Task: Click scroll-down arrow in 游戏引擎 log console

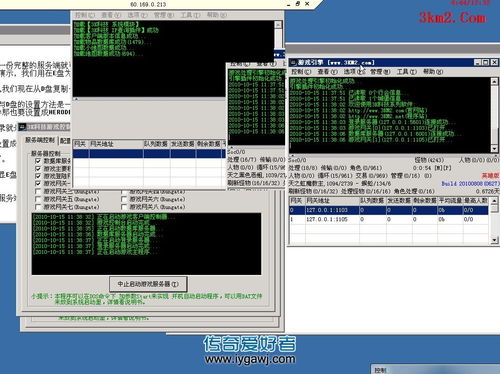Action: tap(494, 149)
